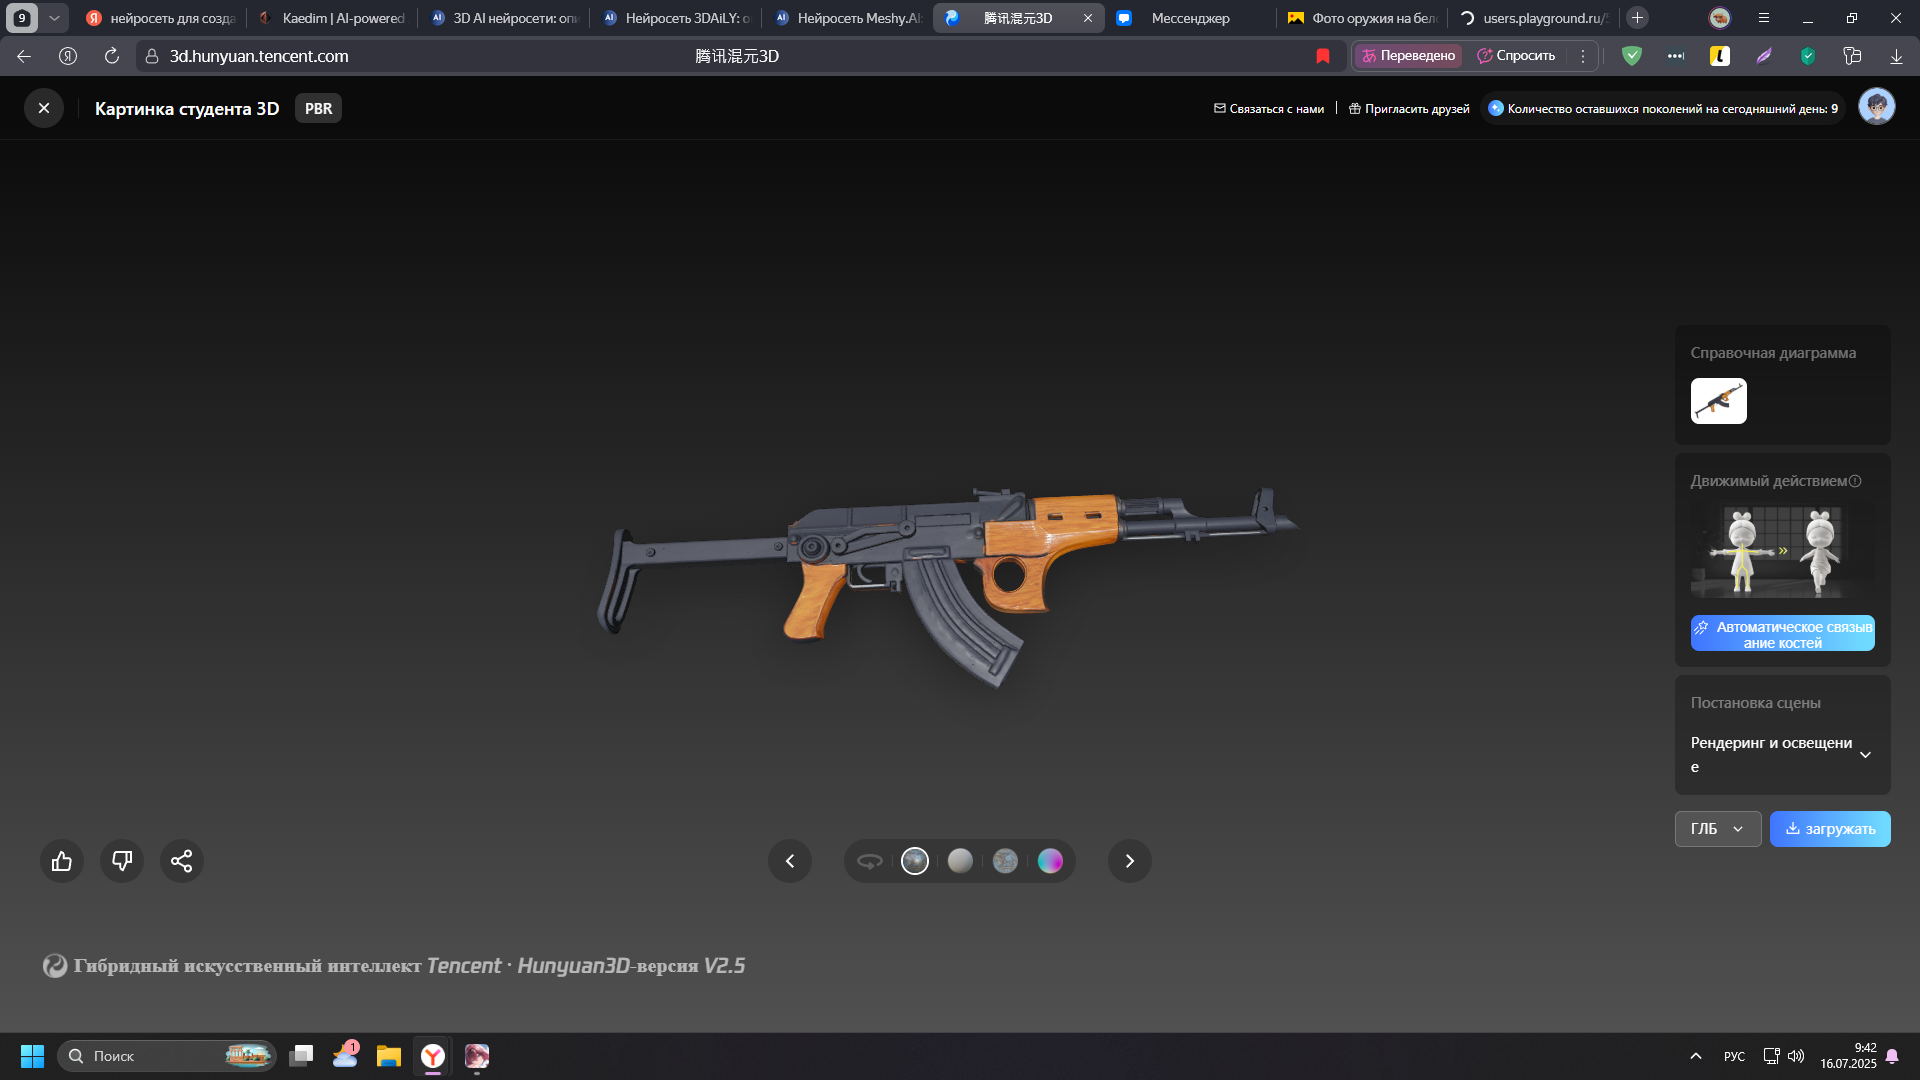Click the загружать download button
This screenshot has width=1920, height=1080.
tap(1830, 829)
